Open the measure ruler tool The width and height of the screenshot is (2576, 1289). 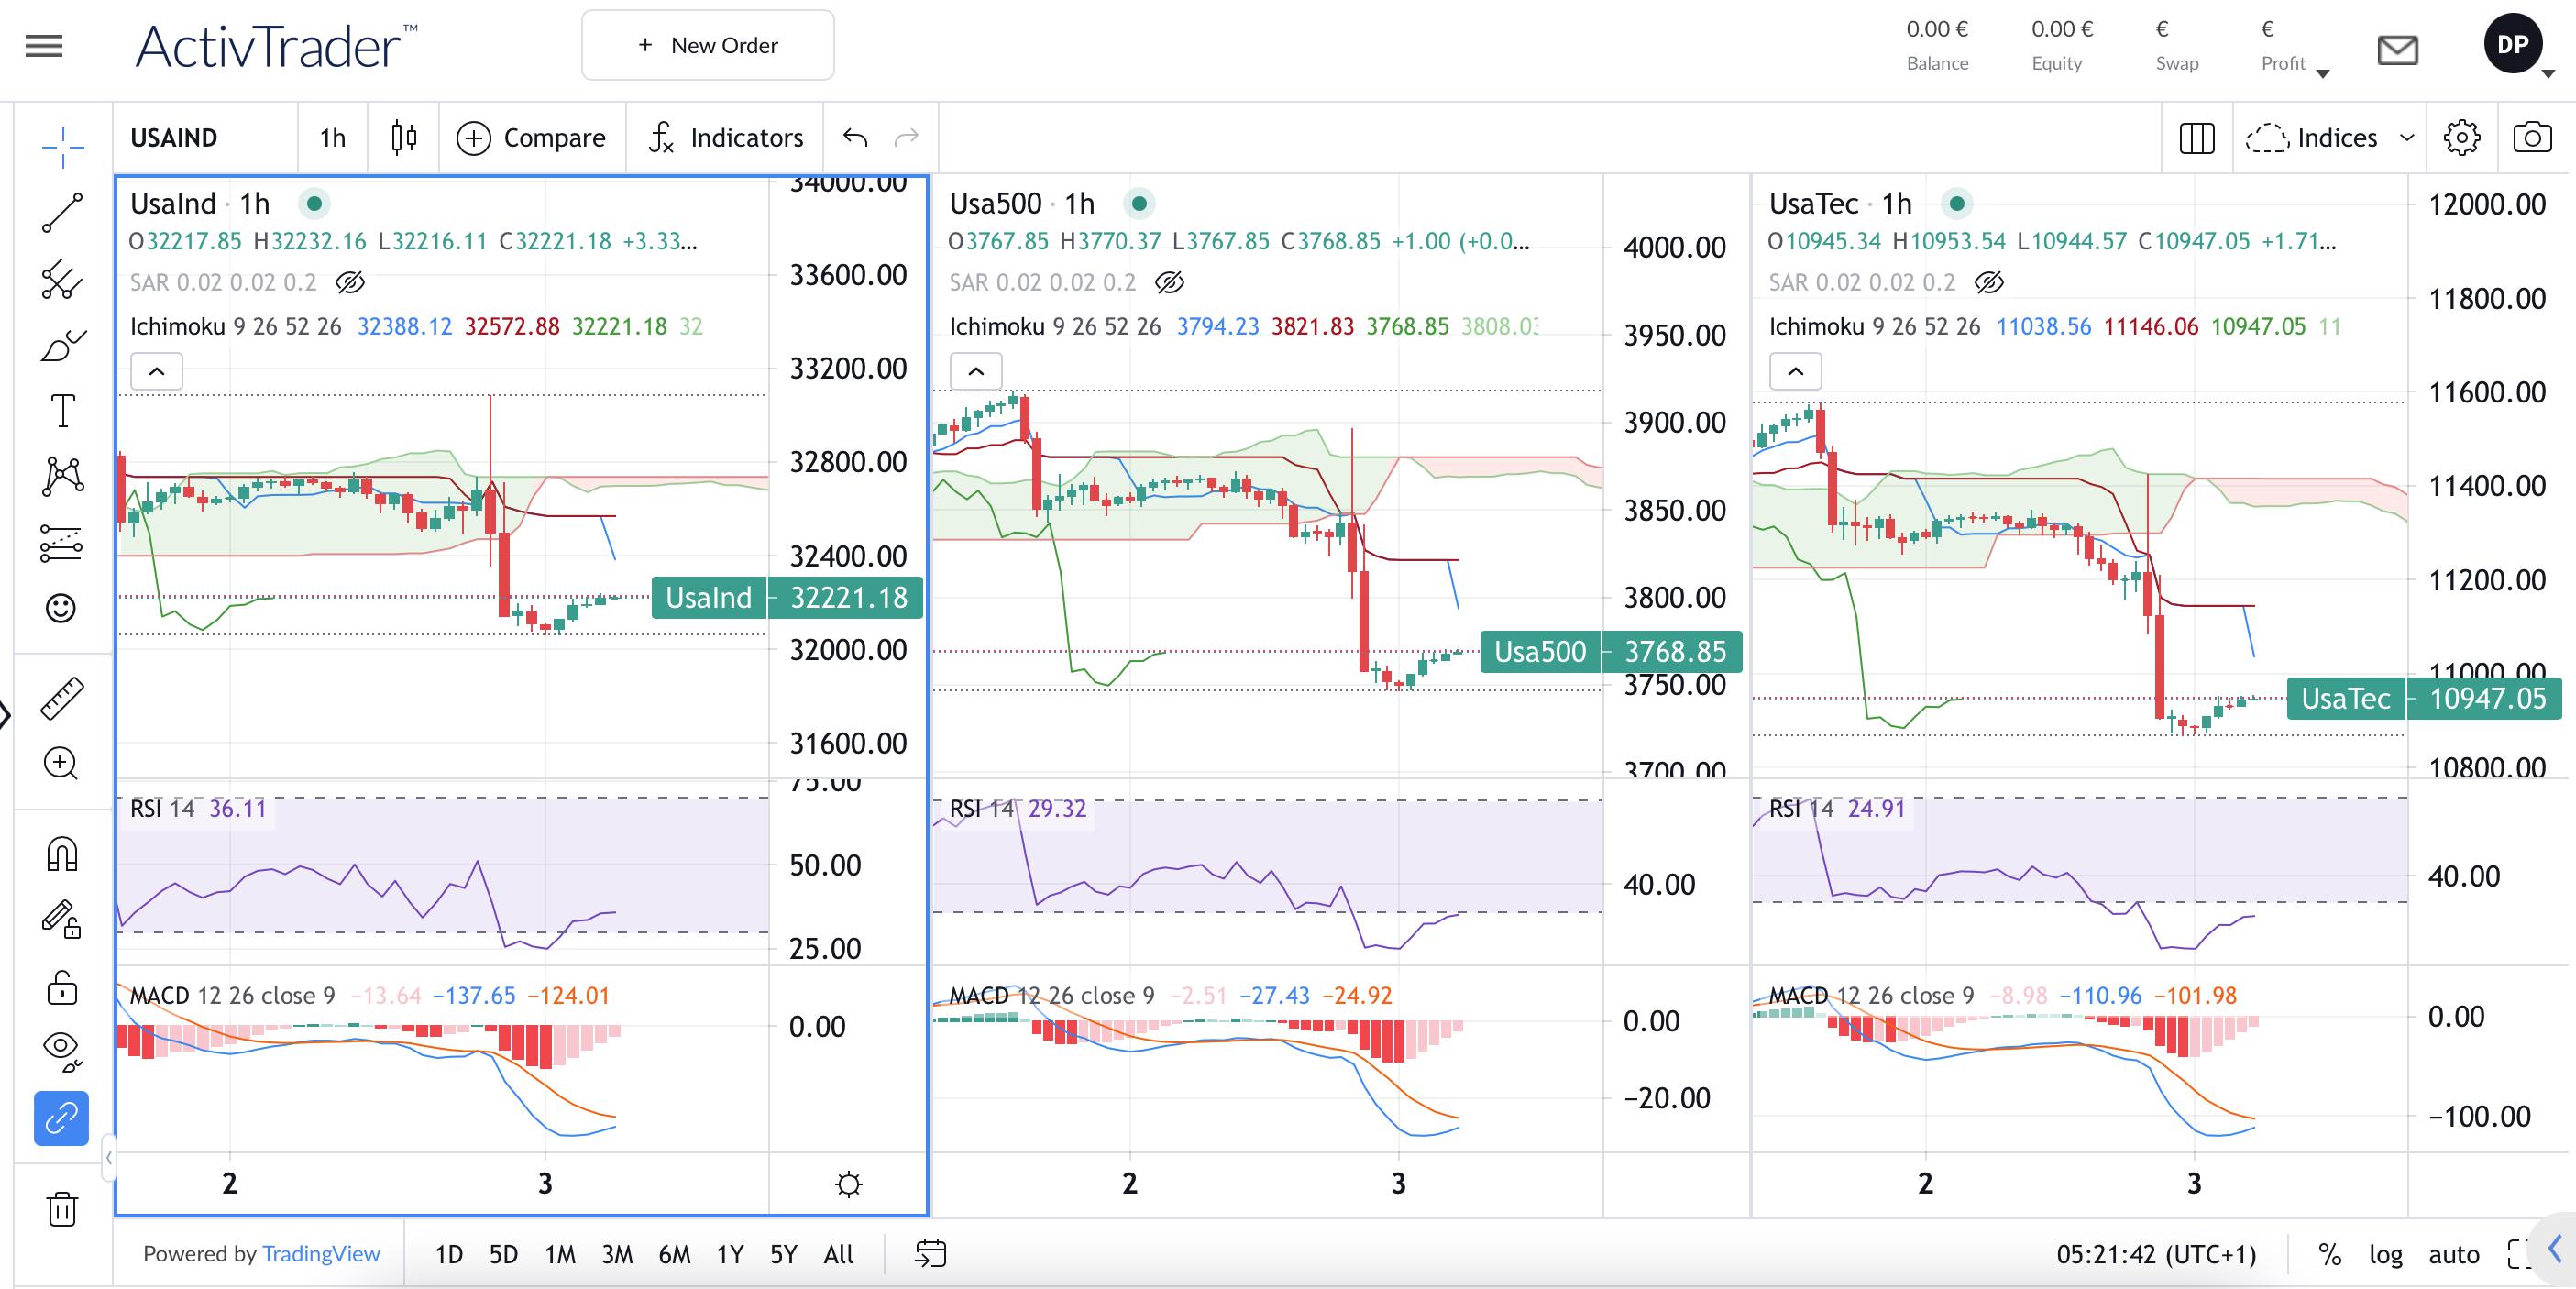click(62, 698)
